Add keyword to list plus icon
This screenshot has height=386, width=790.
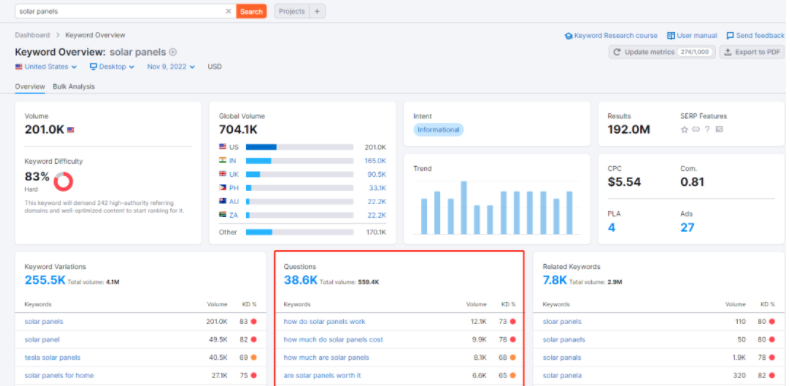173,52
